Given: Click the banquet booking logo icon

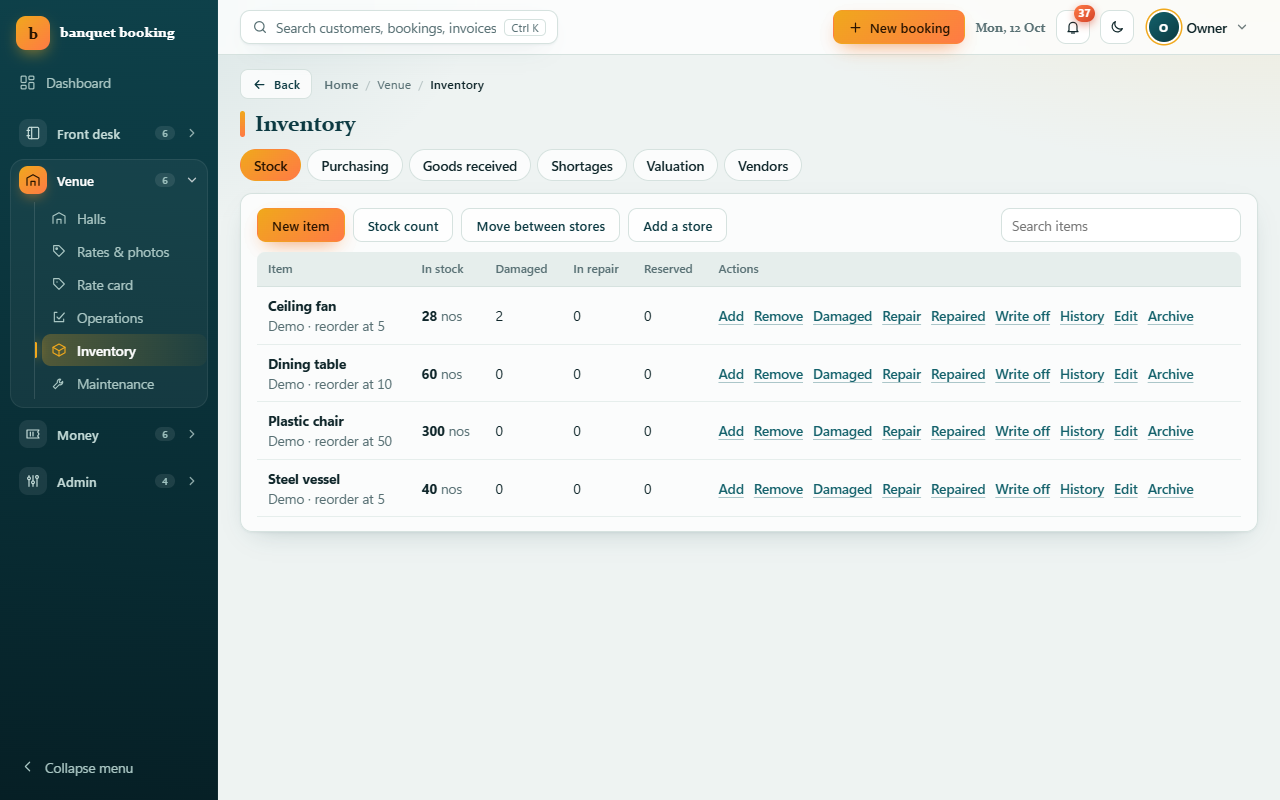Looking at the screenshot, I should pyautogui.click(x=33, y=33).
